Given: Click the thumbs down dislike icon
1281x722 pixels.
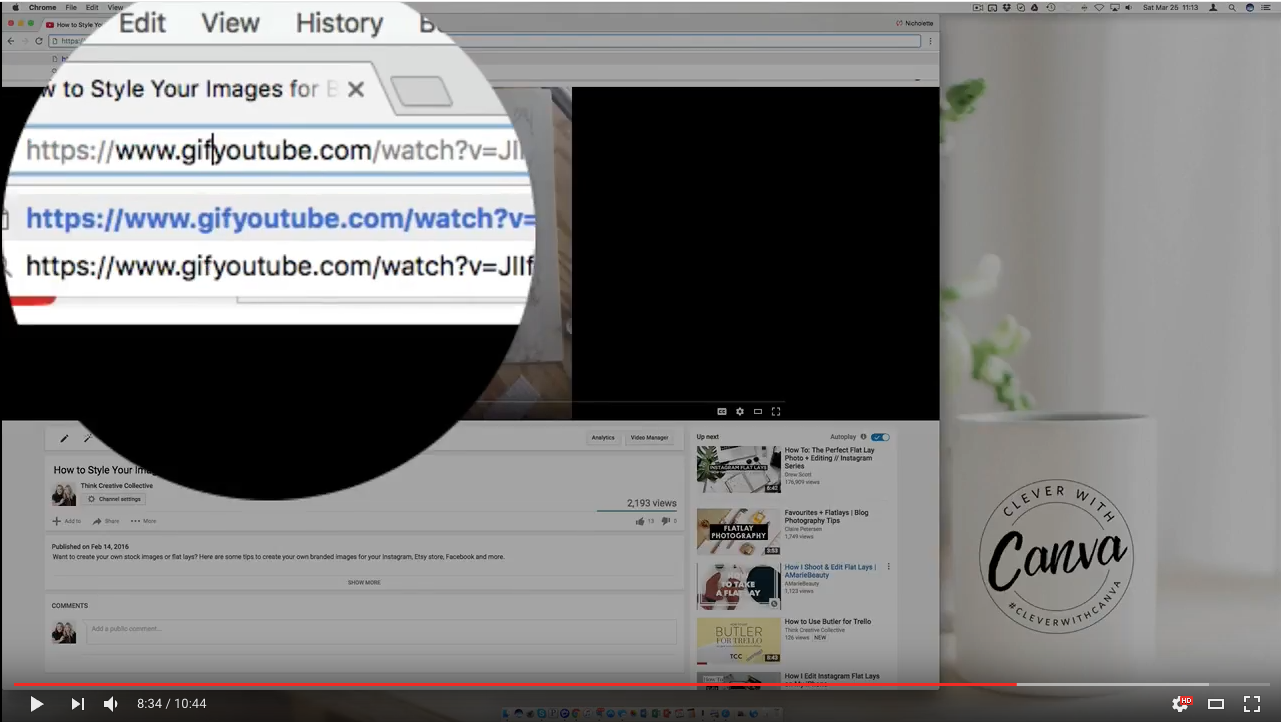Looking at the screenshot, I should (x=666, y=521).
